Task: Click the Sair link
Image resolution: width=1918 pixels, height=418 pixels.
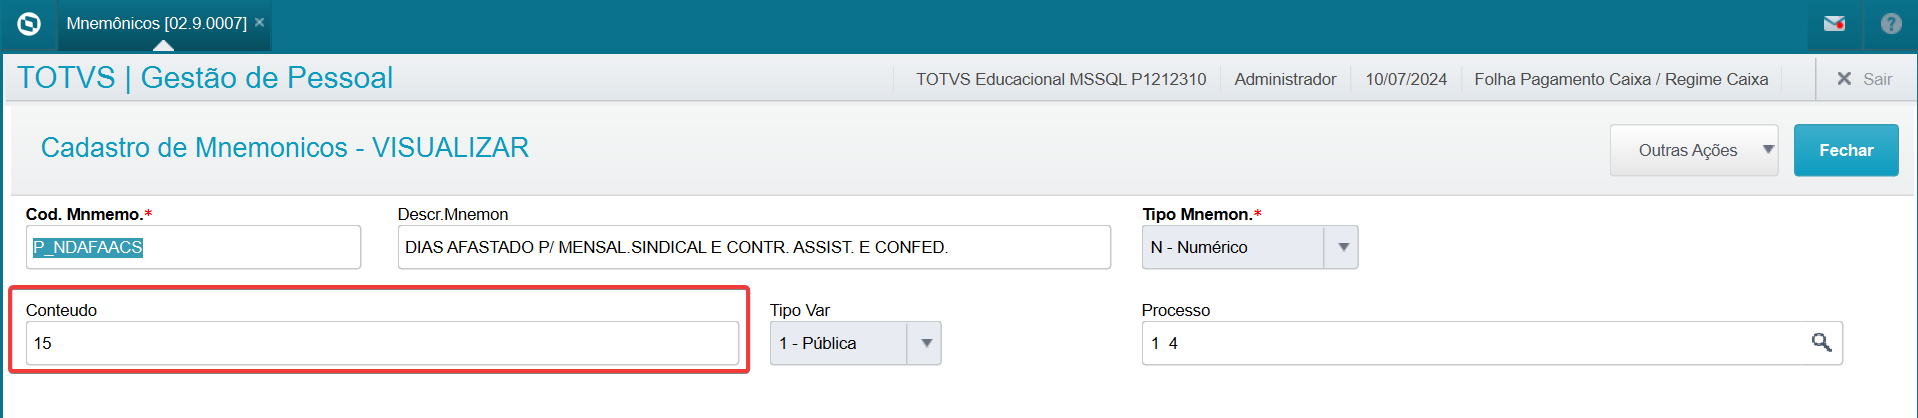Action: pyautogui.click(x=1877, y=79)
